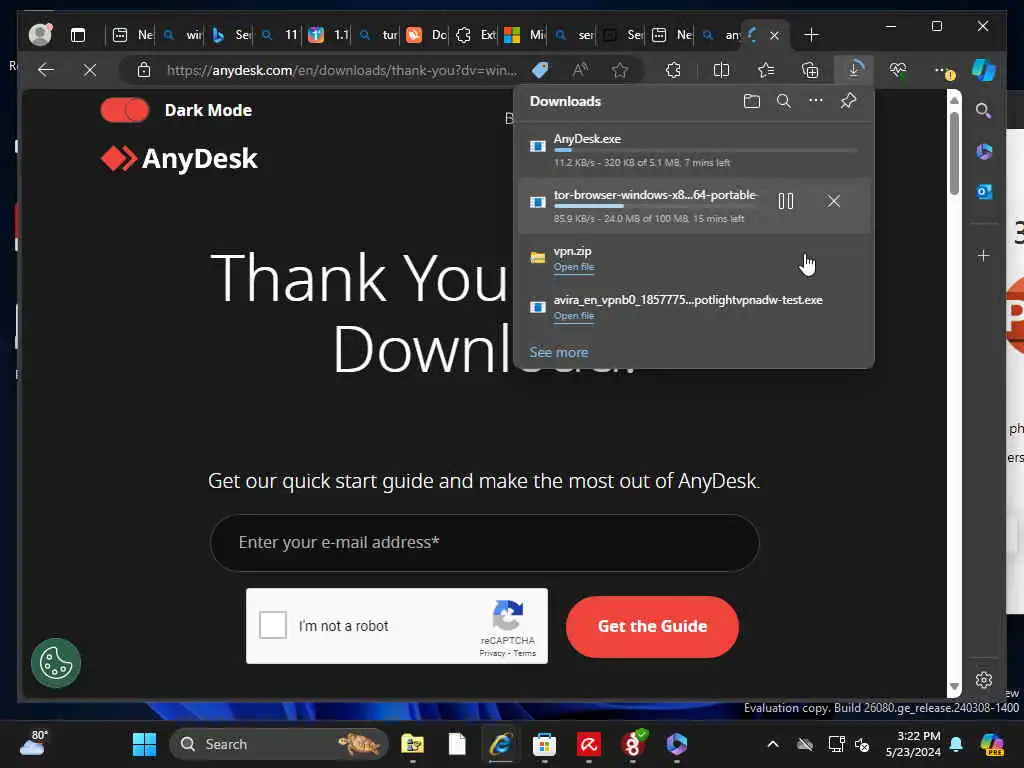Open Copilot preview taskbar icon

point(992,744)
